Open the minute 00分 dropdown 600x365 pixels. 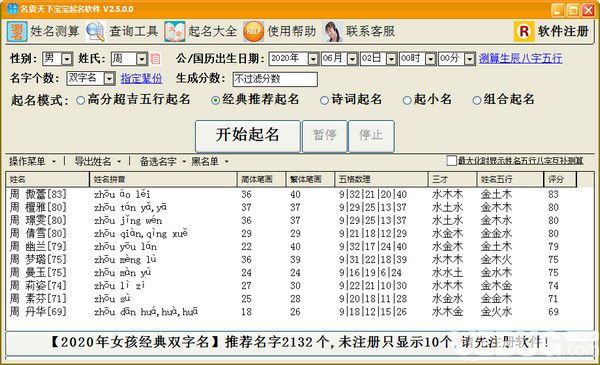click(x=470, y=59)
